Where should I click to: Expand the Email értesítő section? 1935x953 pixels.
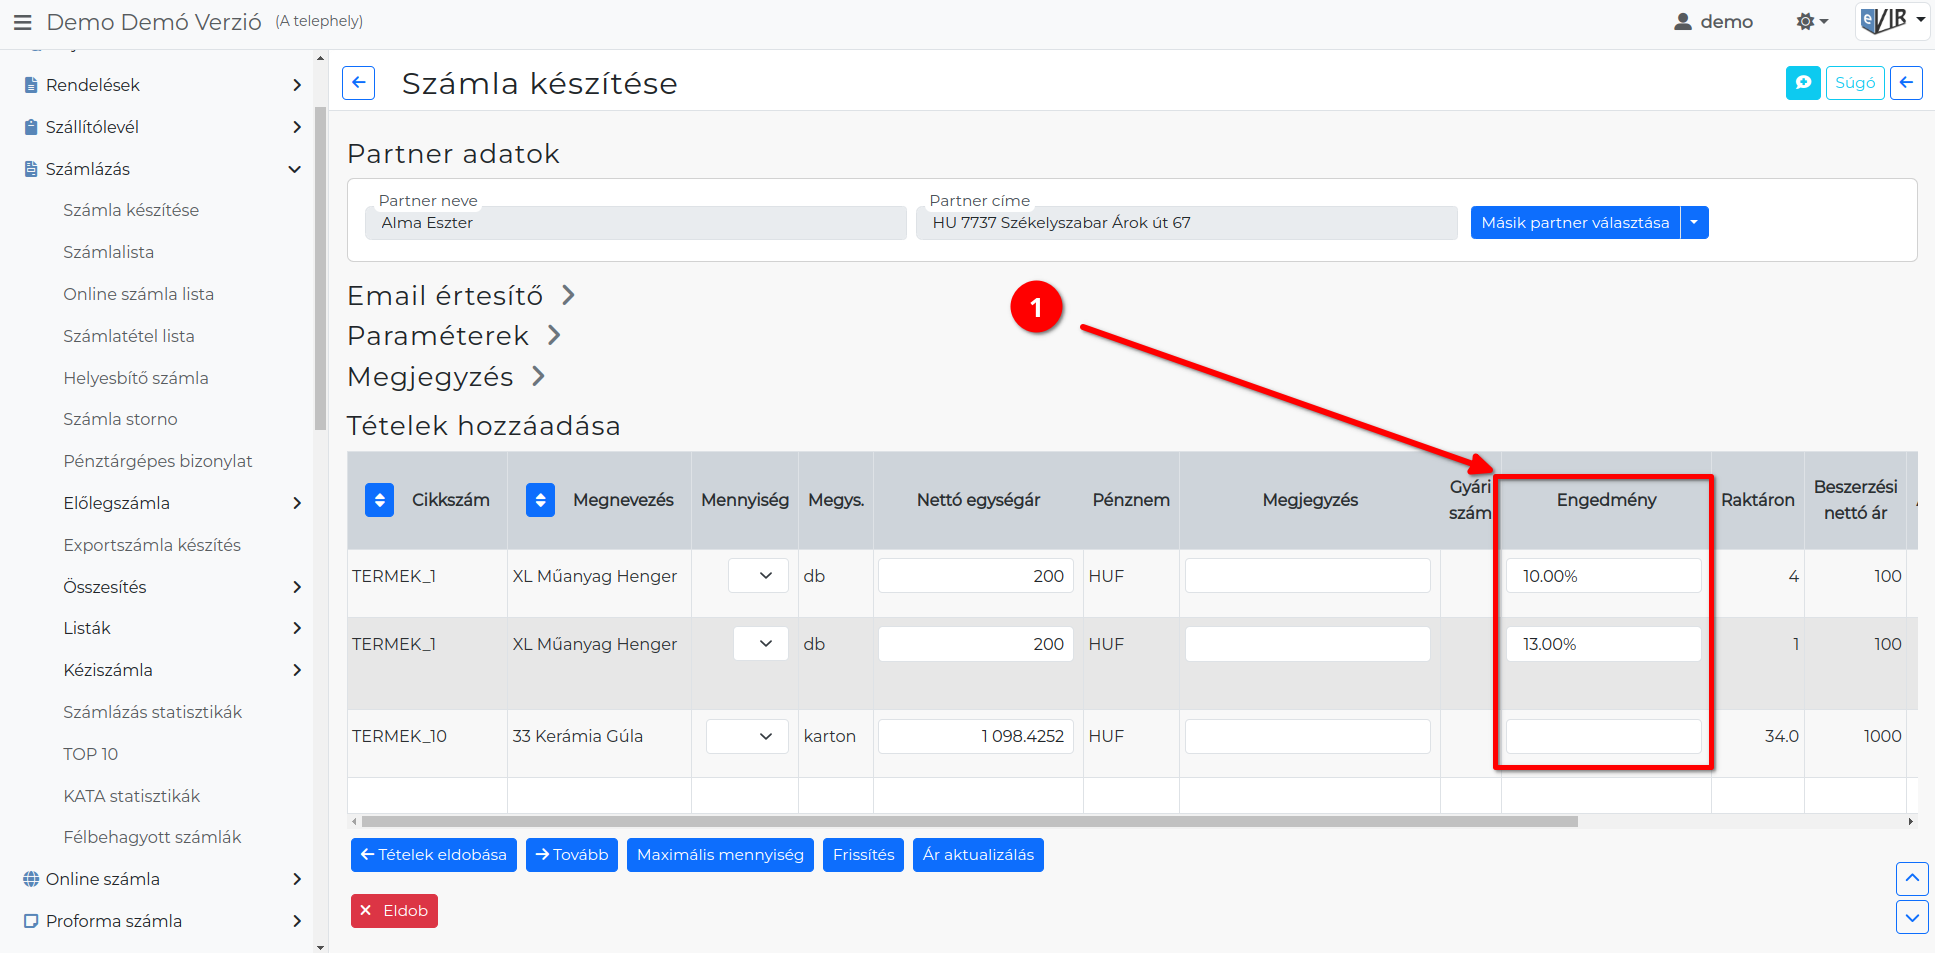[x=461, y=296]
